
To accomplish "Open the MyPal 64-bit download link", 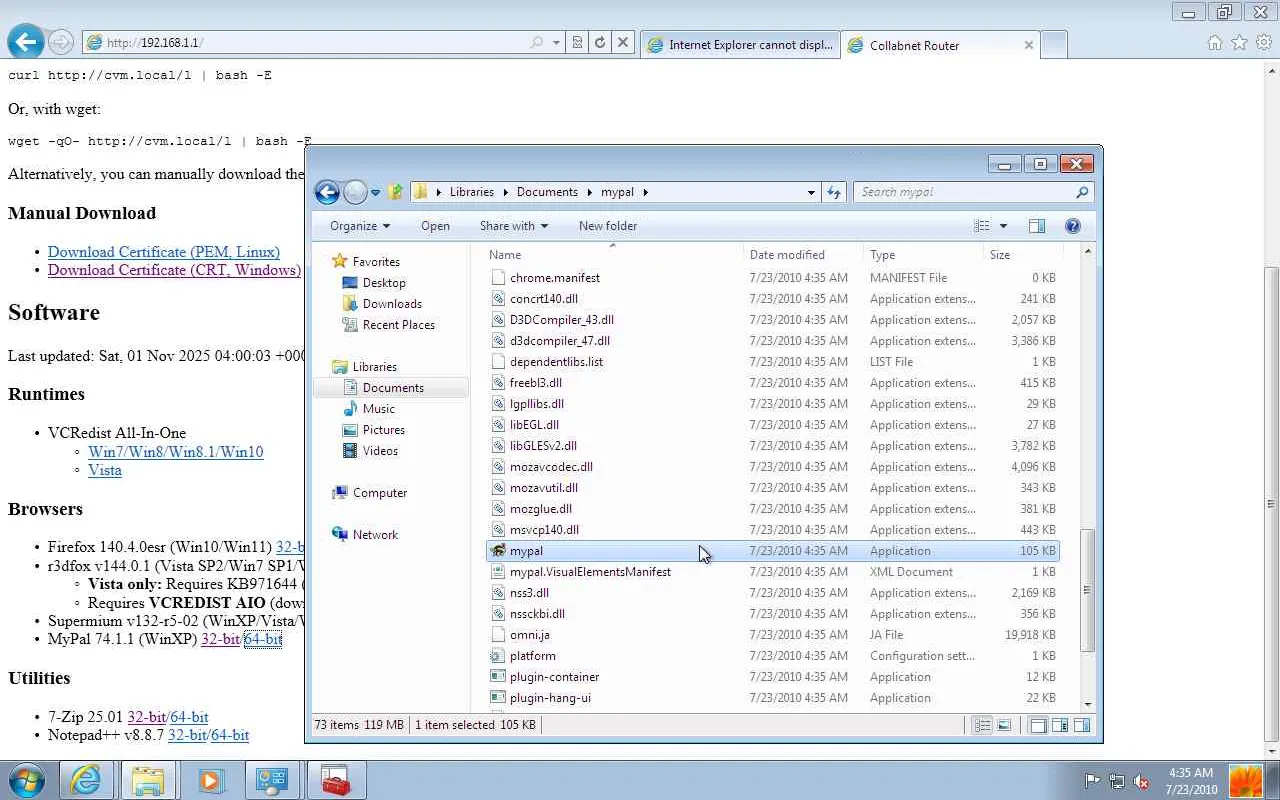I will click(263, 639).
